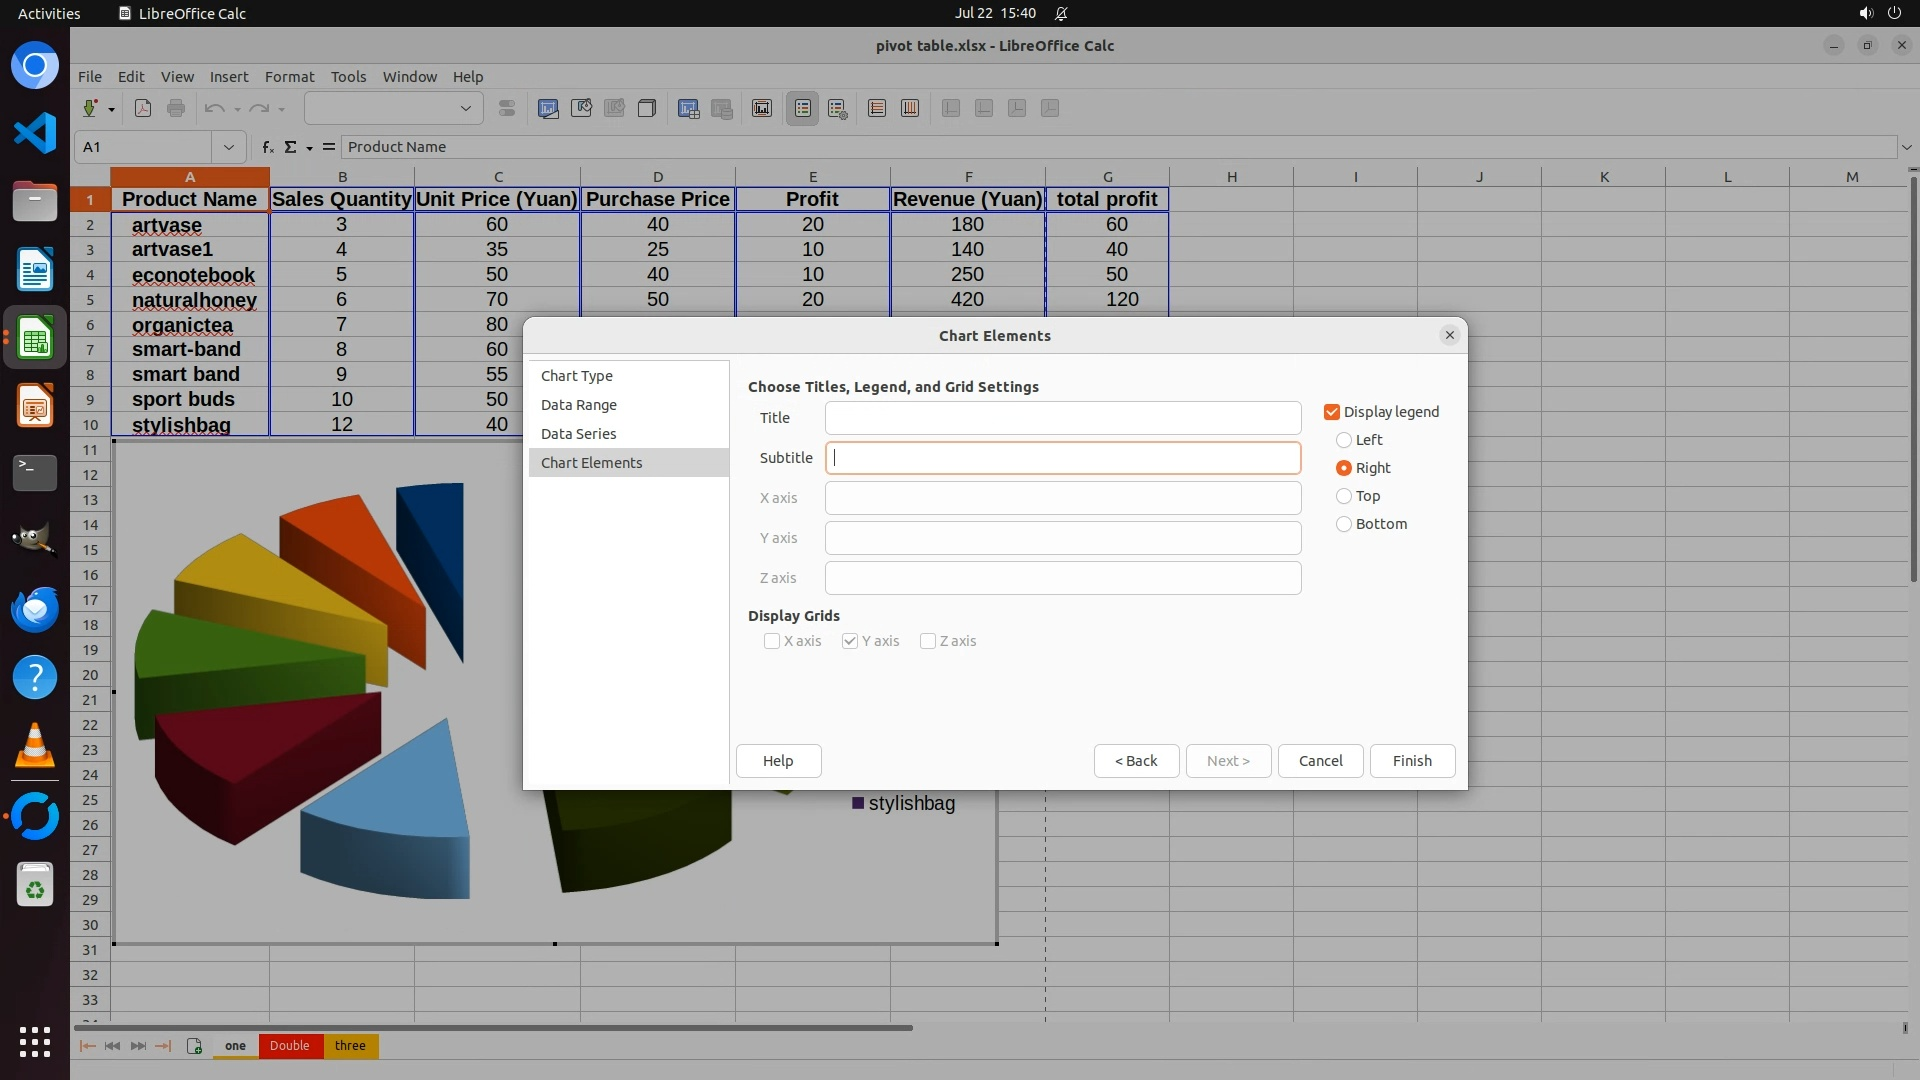Select the Bottom legend position radio

click(1344, 524)
